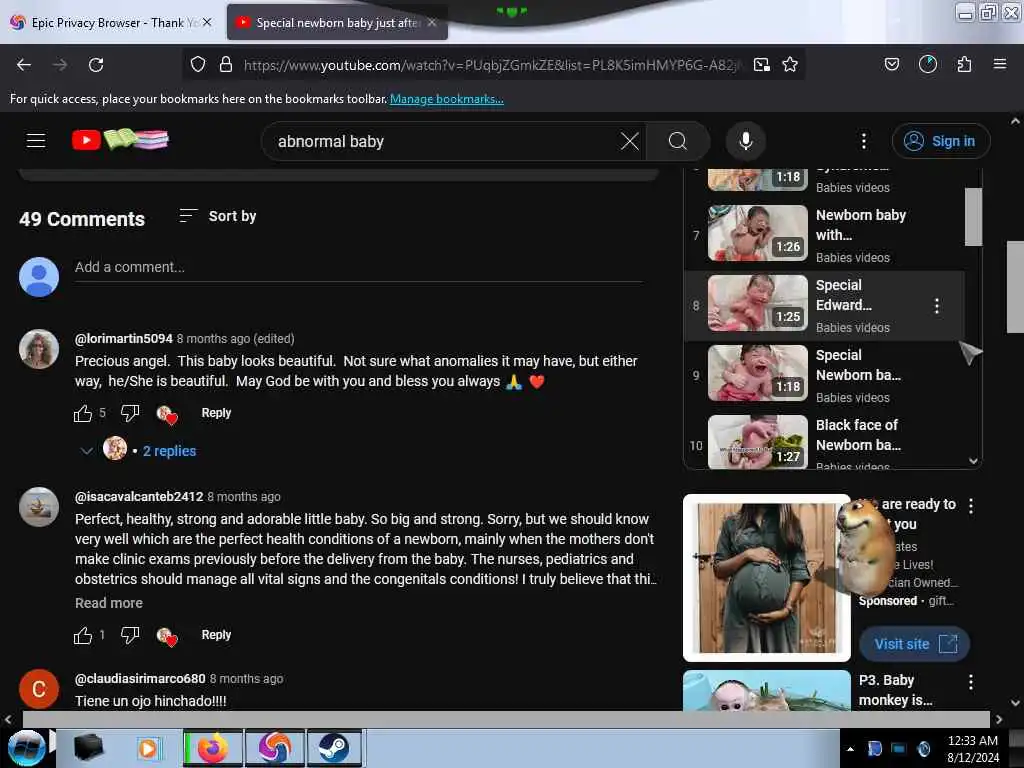Open the Pocket save icon
1024x768 pixels.
(x=891, y=64)
